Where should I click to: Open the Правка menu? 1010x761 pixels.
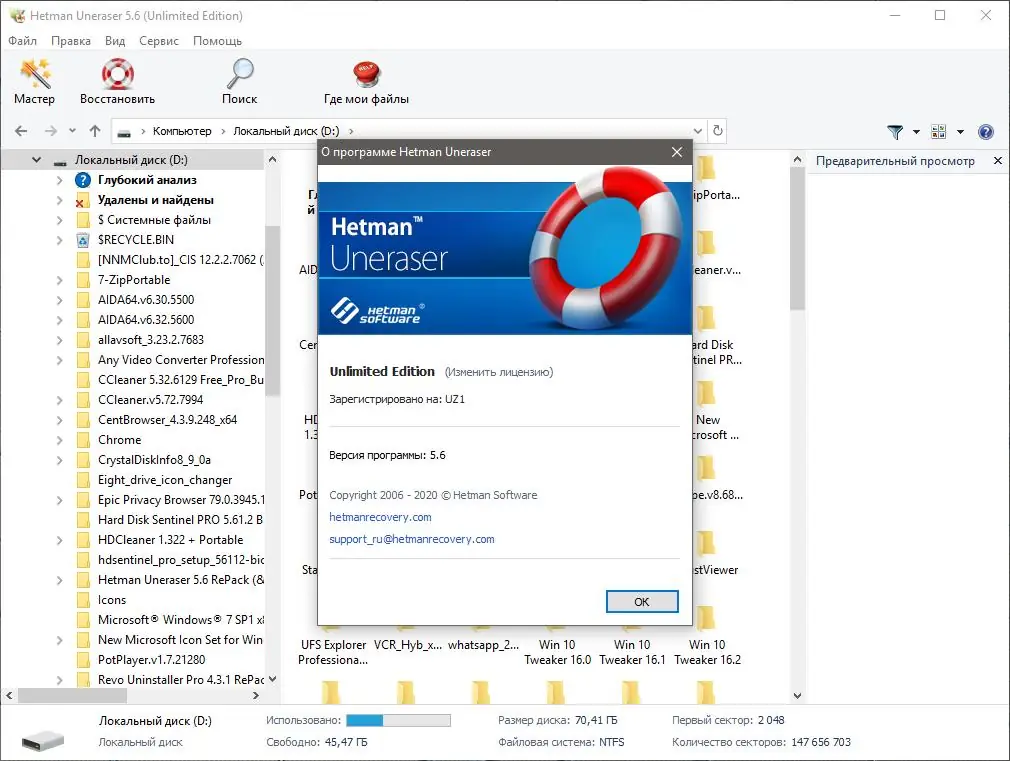click(x=71, y=41)
